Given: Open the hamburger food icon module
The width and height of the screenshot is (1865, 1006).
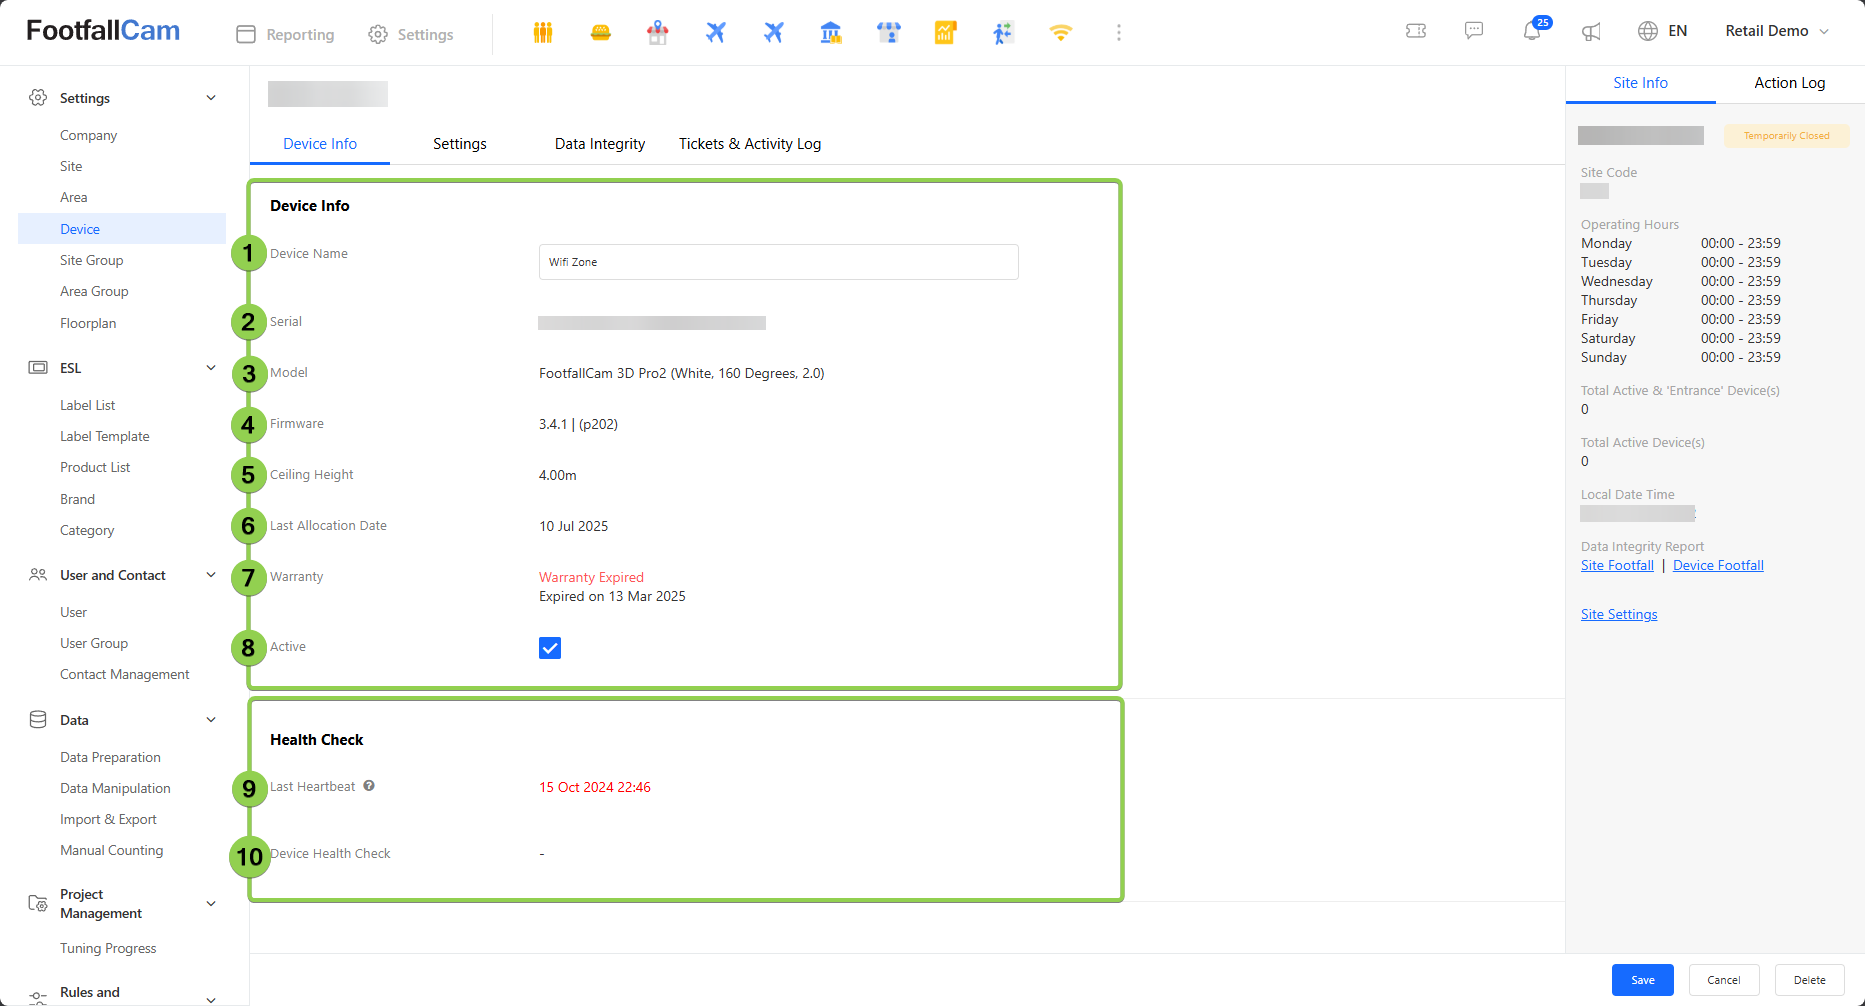Looking at the screenshot, I should 600,33.
